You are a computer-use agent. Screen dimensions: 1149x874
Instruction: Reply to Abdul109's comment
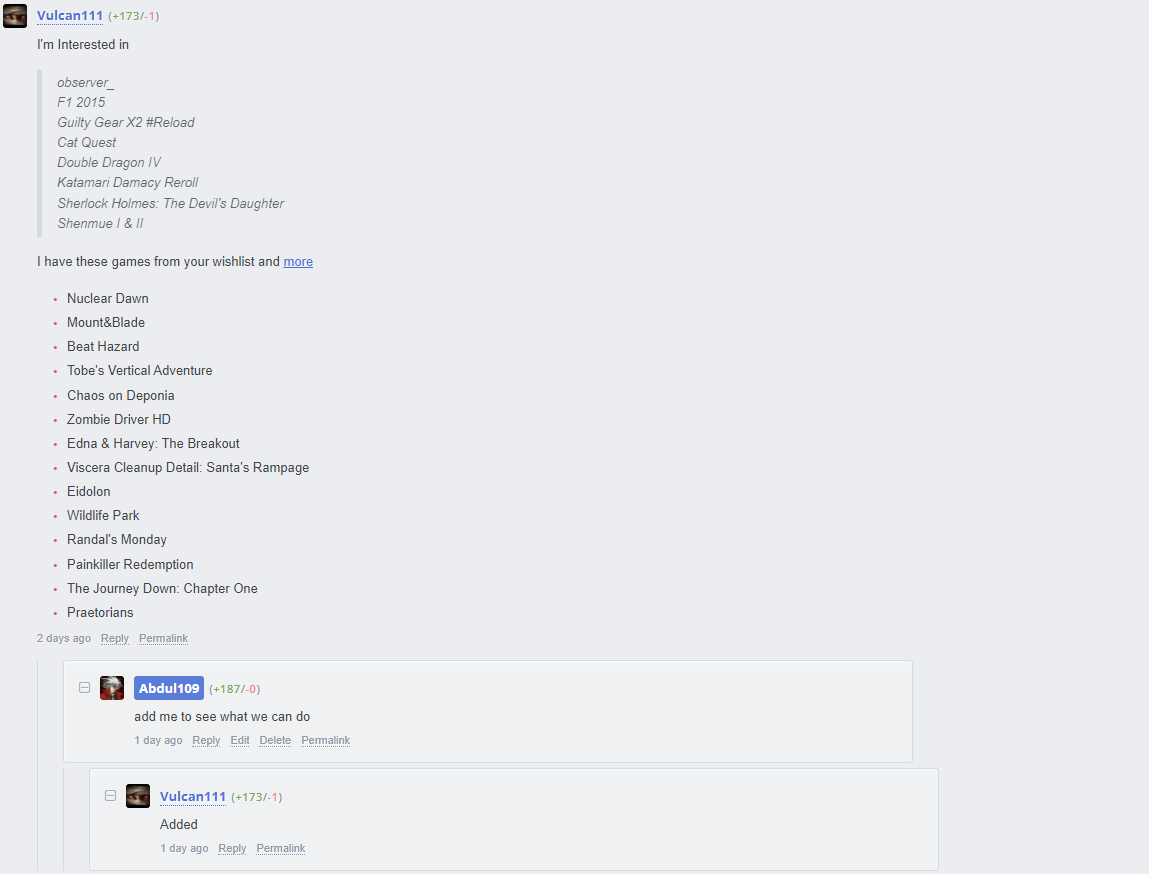[206, 740]
